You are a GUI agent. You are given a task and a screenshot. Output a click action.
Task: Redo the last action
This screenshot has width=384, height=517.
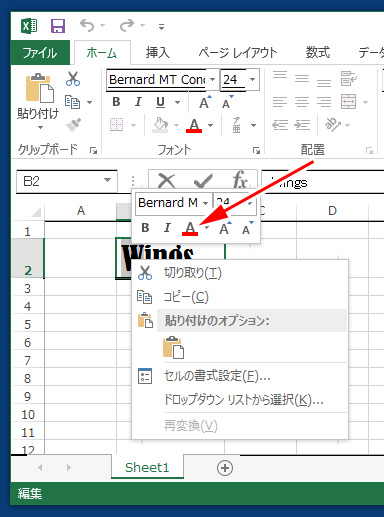[127, 25]
